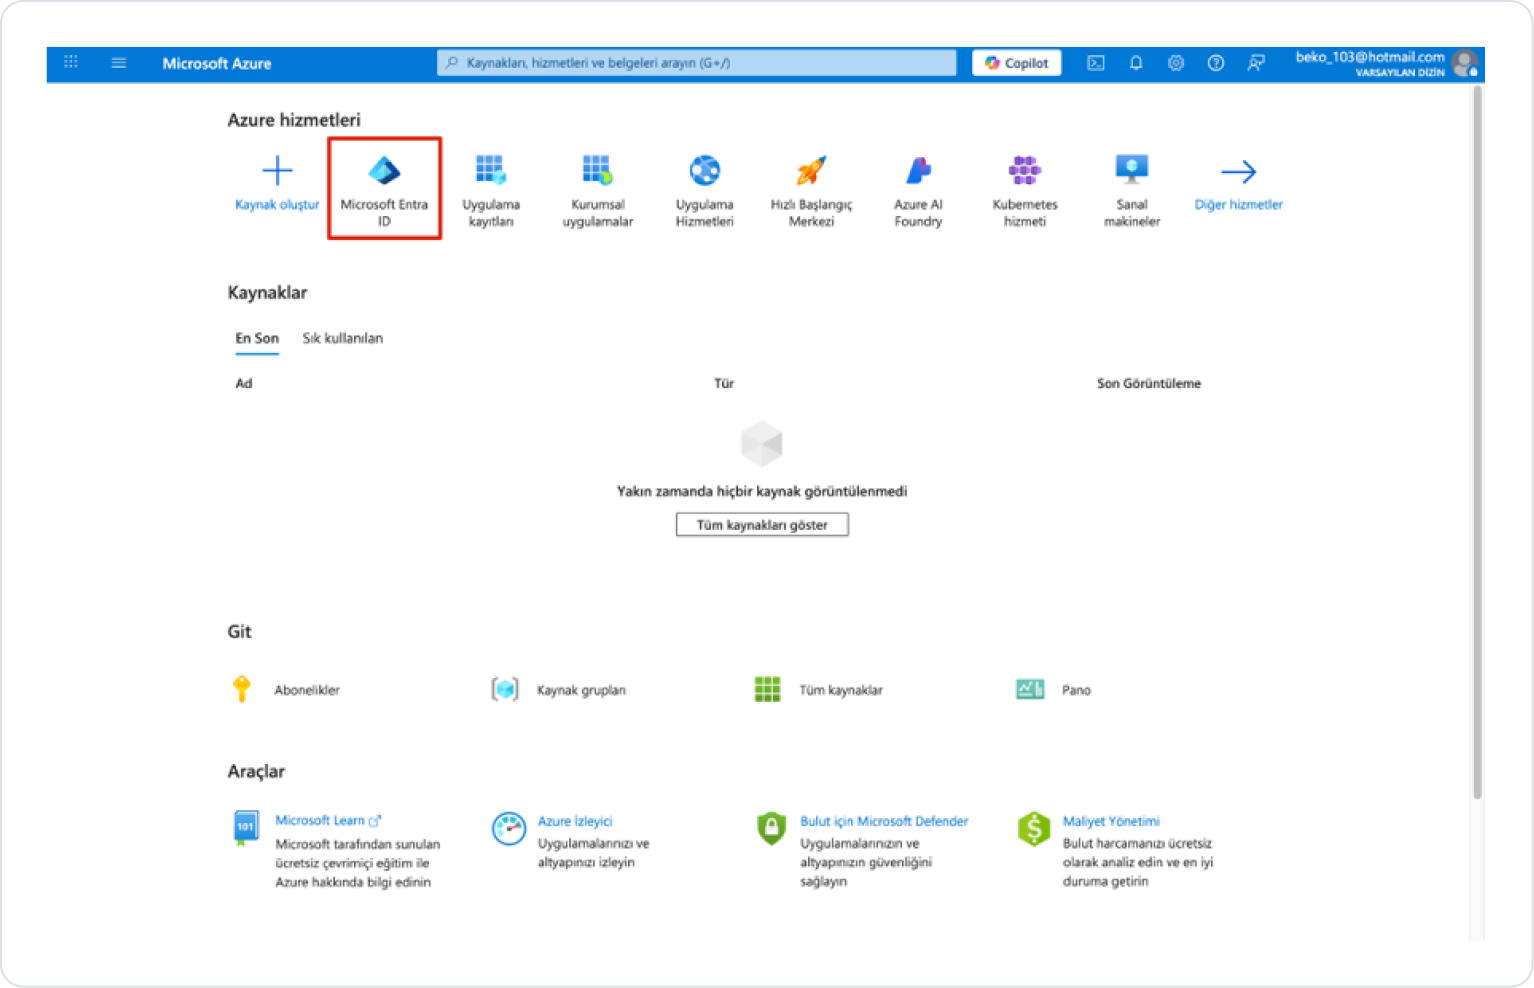The image size is (1534, 988).
Task: Switch to Sık kullanılan tab
Action: 343,339
